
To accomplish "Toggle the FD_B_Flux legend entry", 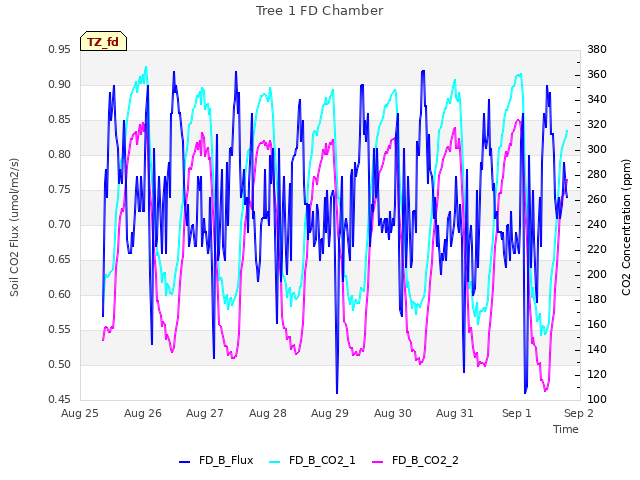I will [216, 460].
